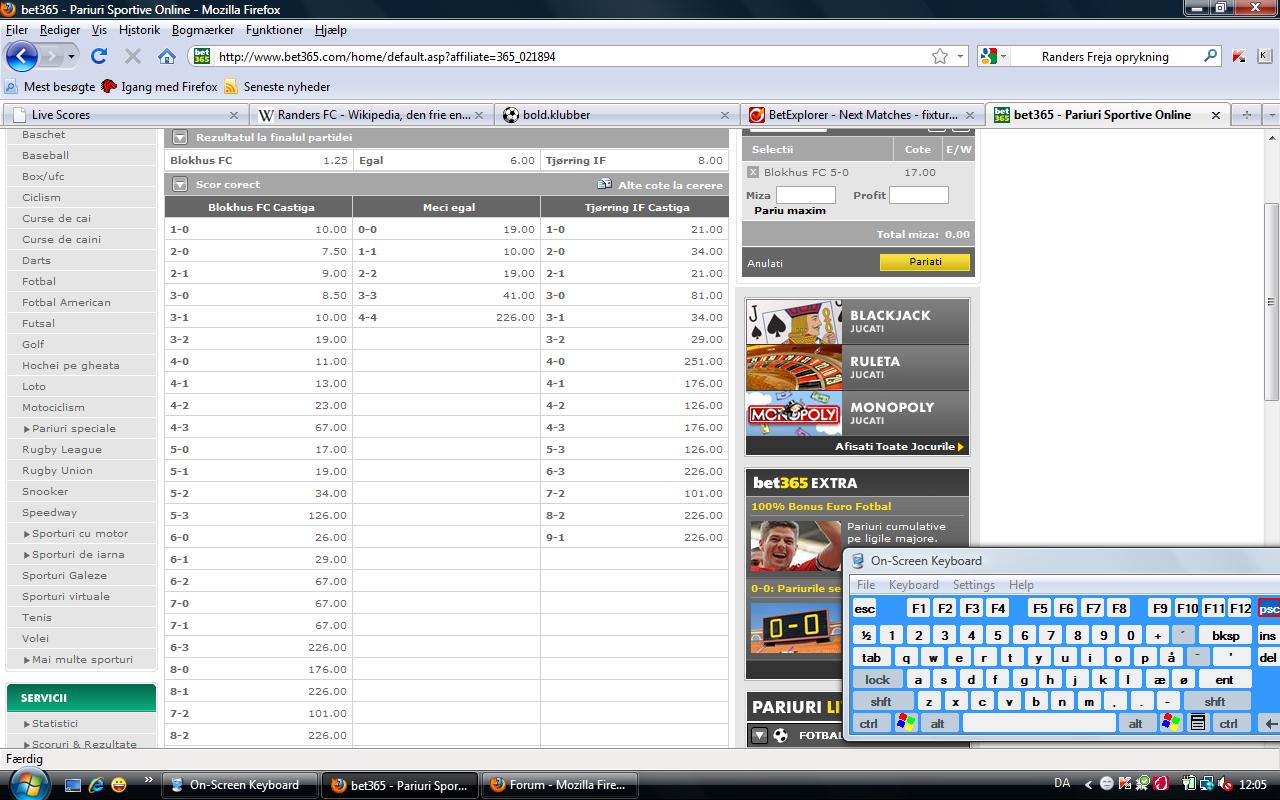This screenshot has height=800, width=1280.
Task: Click the page vertical scrollbar thumb
Action: pos(1272,301)
